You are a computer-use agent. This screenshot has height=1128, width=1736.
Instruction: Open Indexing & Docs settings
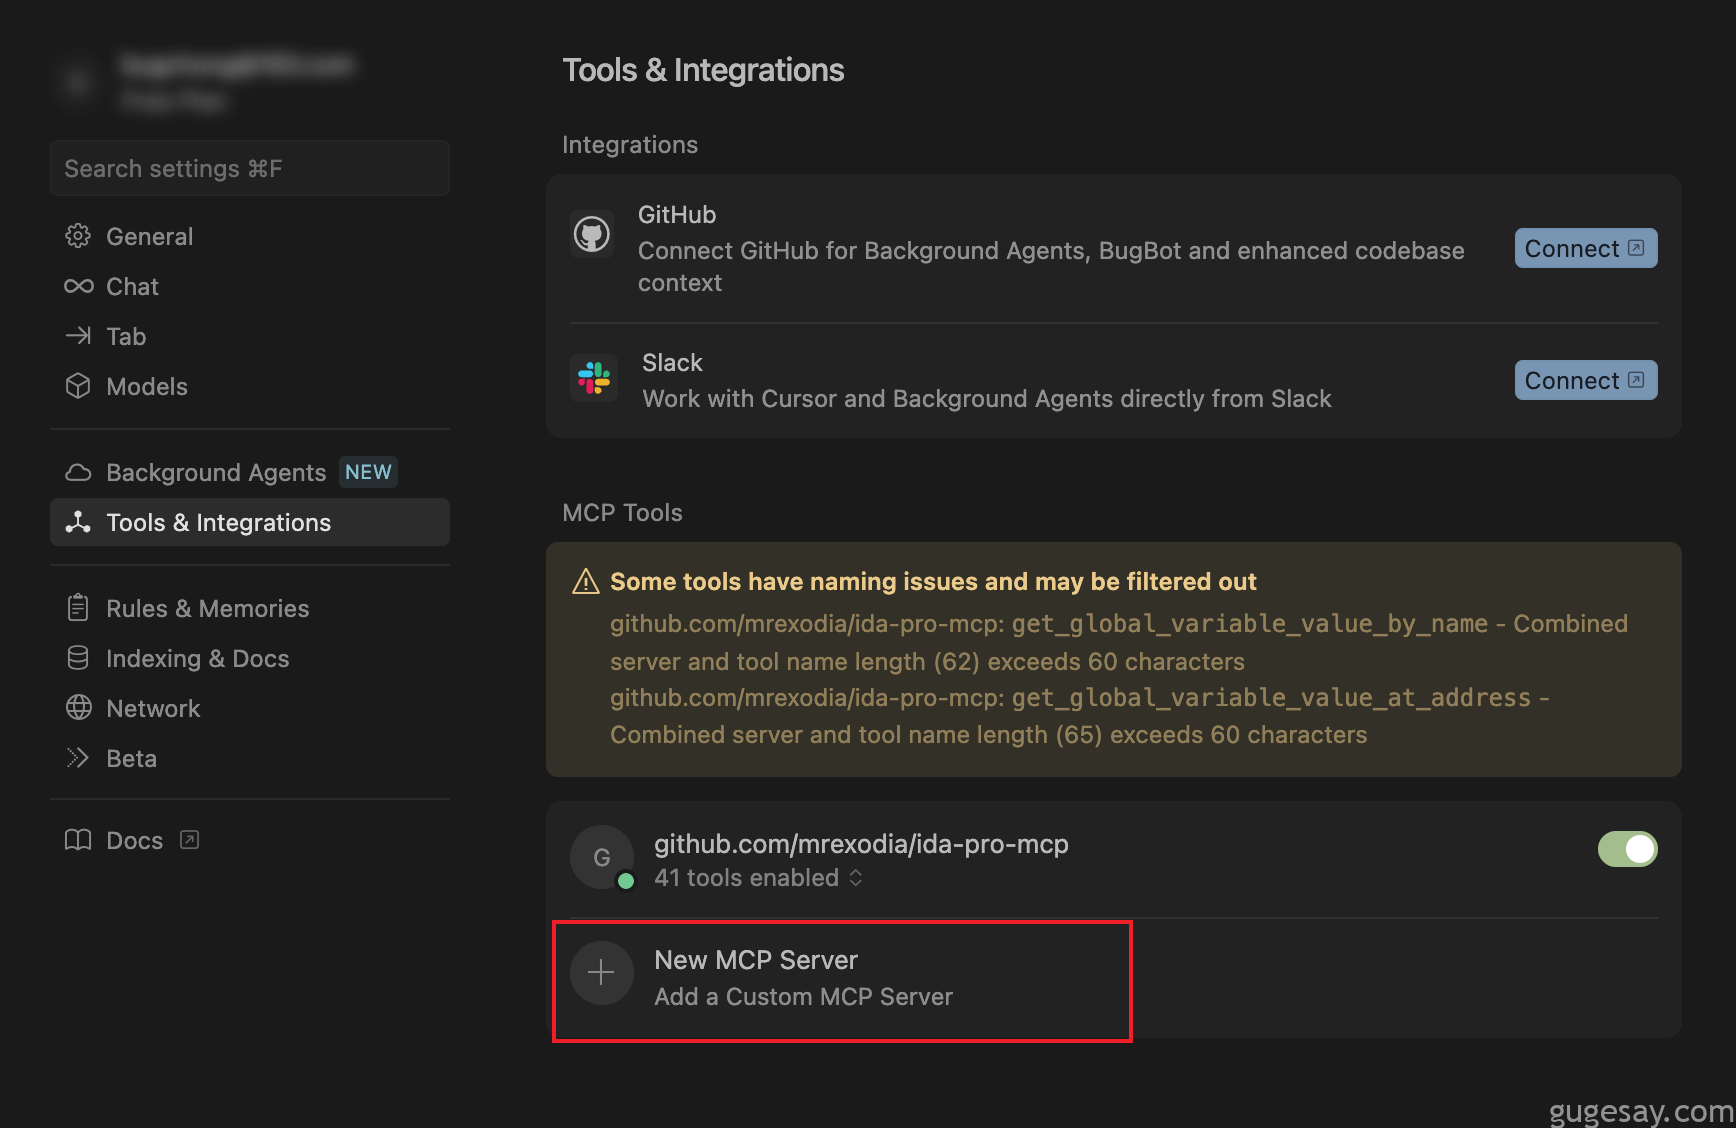[x=250, y=658]
